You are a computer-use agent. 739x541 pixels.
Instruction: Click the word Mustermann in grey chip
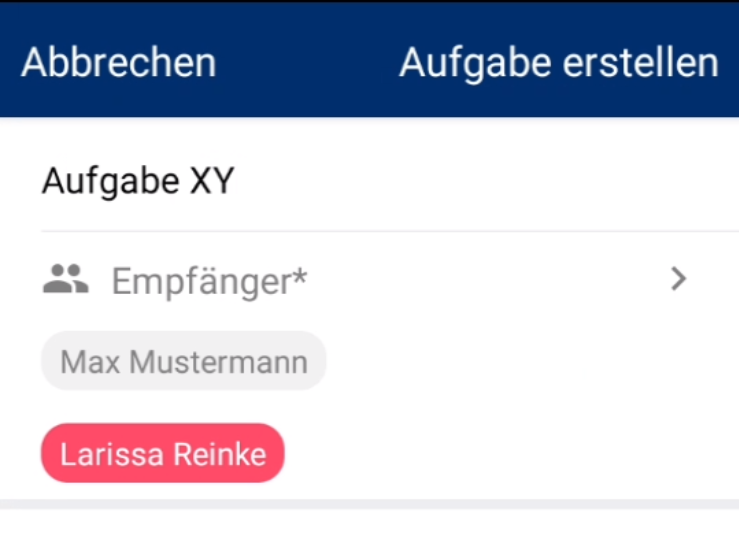pyautogui.click(x=219, y=362)
